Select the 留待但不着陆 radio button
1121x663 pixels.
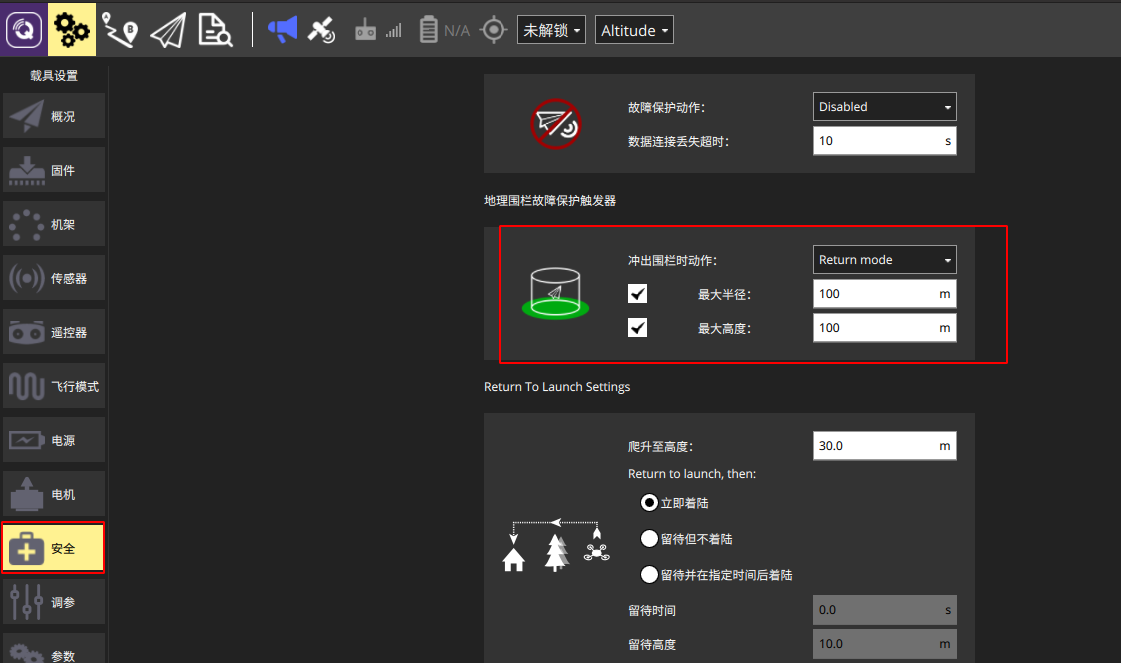click(649, 539)
